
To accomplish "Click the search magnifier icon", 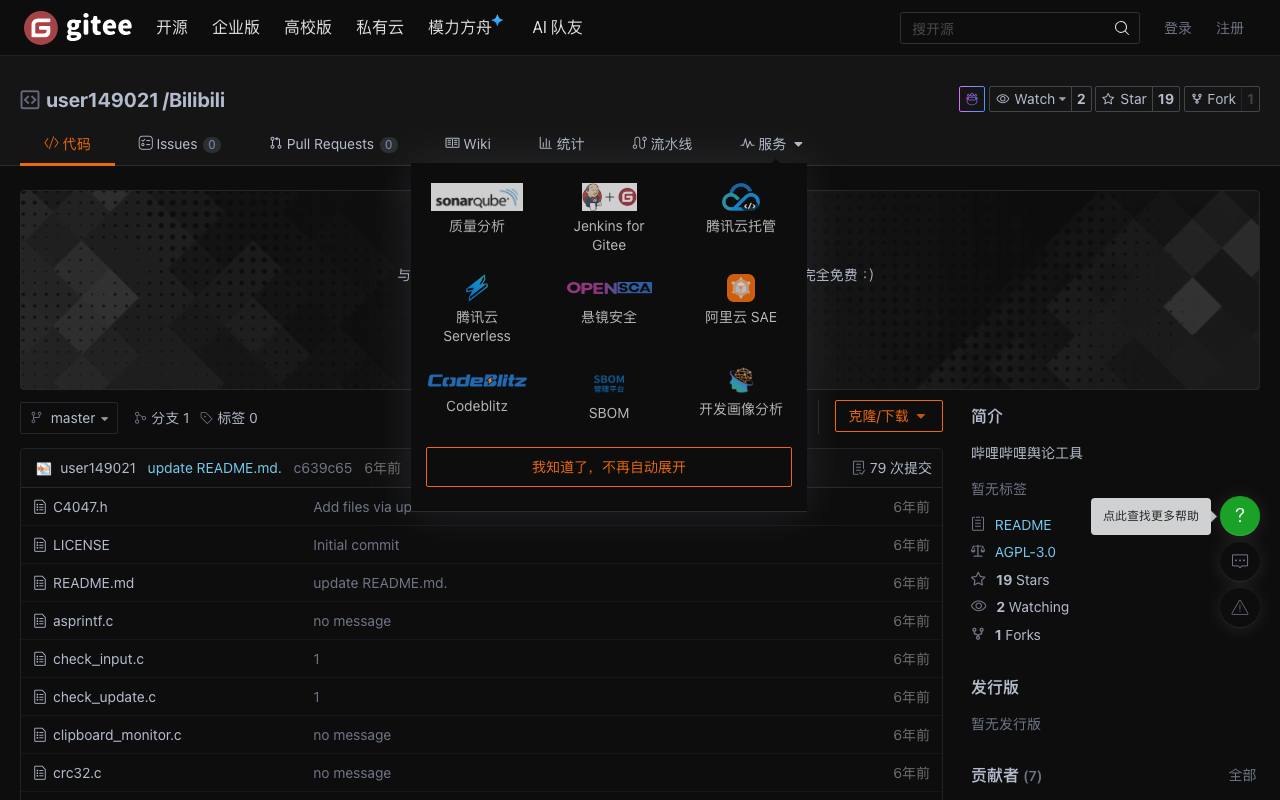I will (1122, 28).
